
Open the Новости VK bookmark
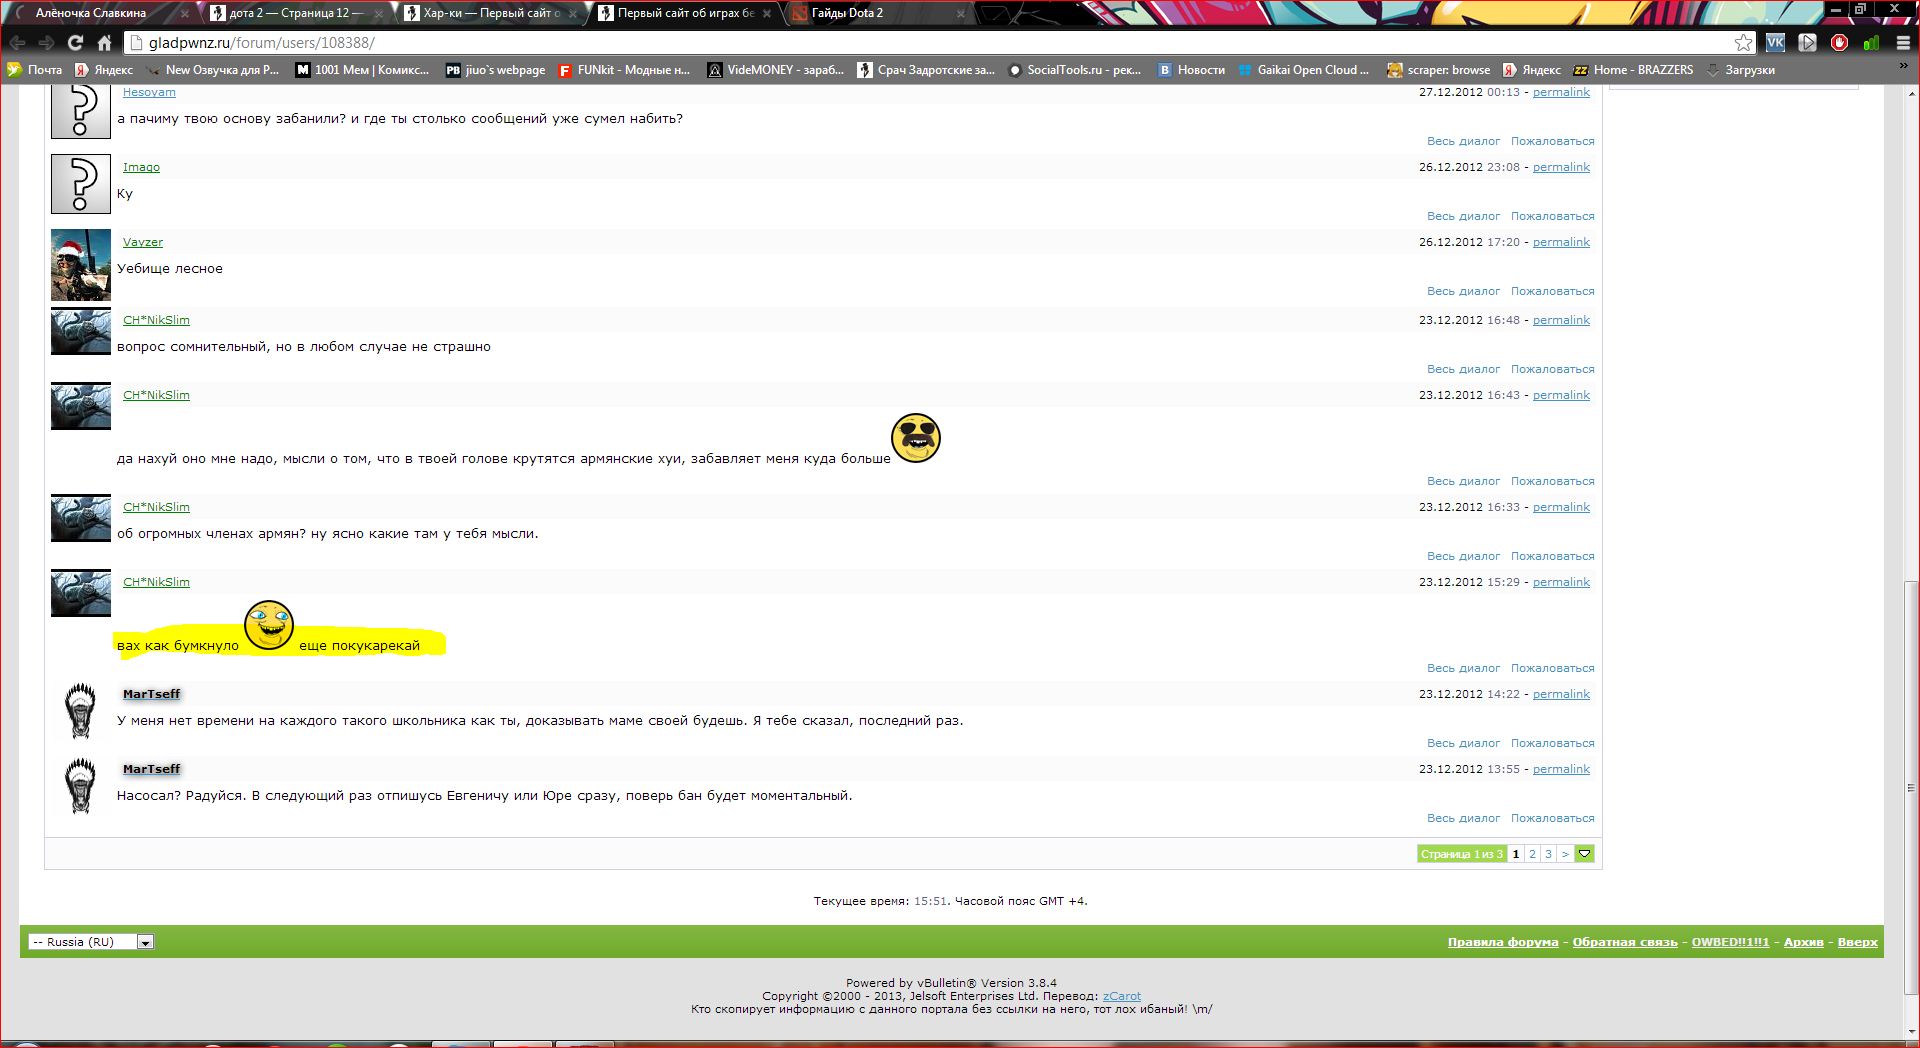point(1191,70)
